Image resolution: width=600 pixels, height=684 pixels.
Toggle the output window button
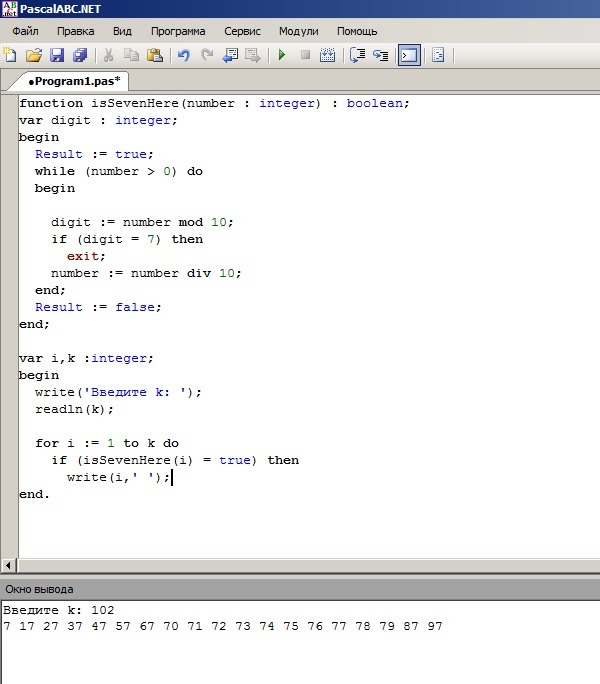coord(409,55)
